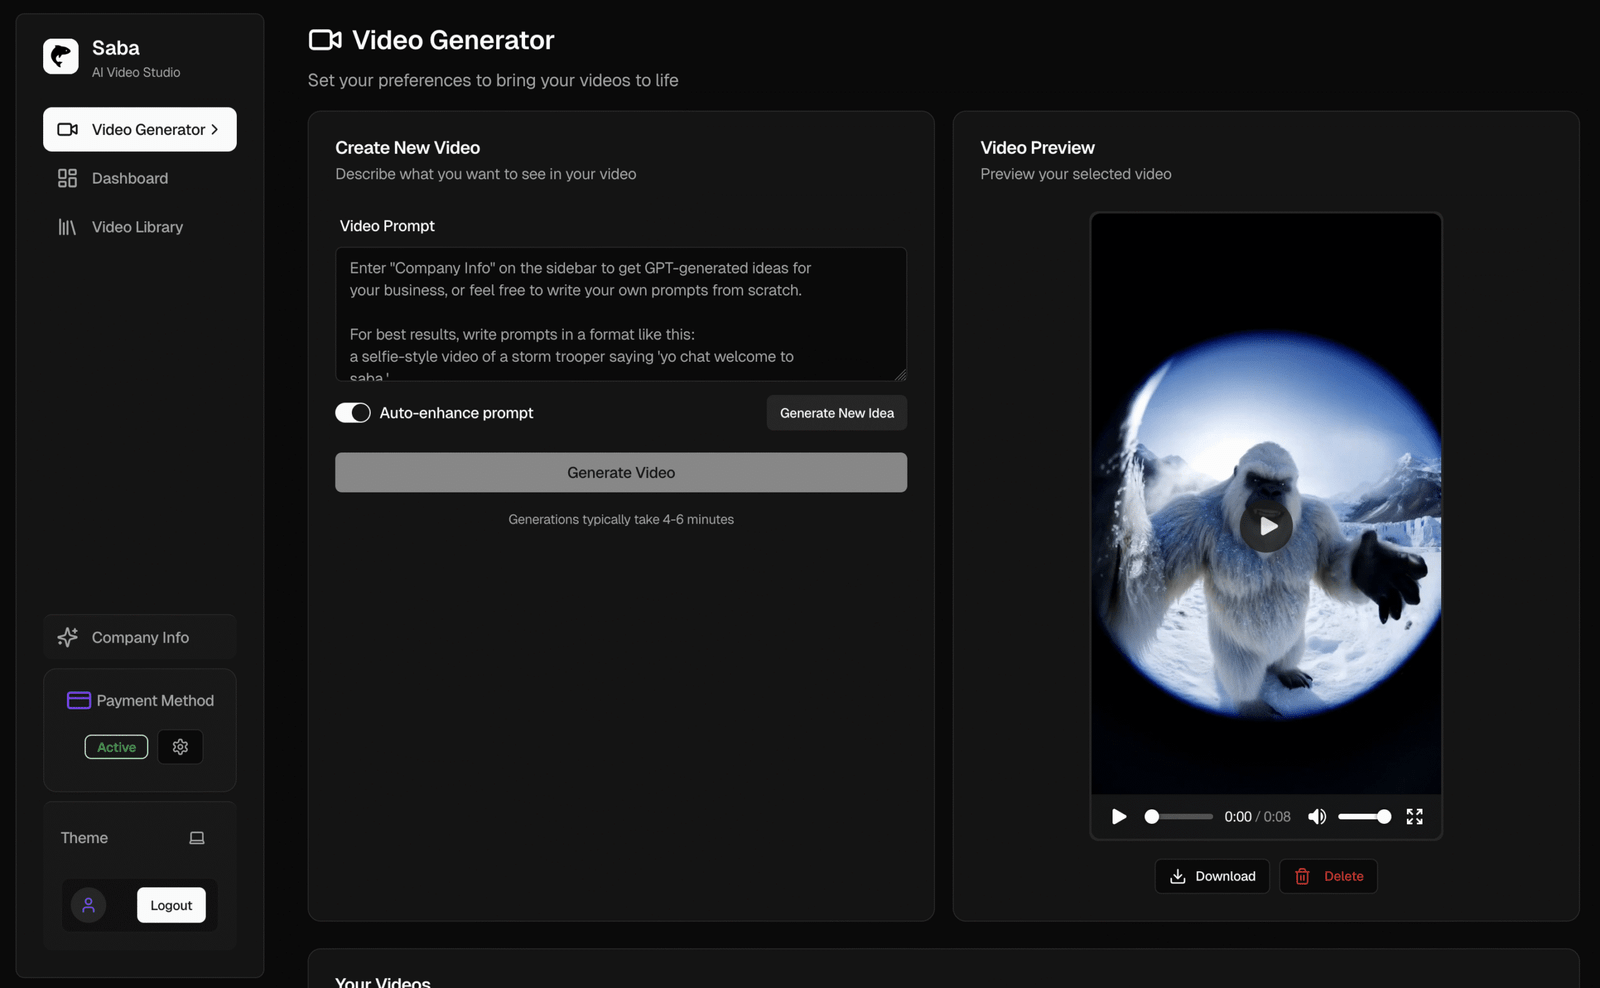
Task: Click the video camera header icon
Action: pyautogui.click(x=325, y=40)
